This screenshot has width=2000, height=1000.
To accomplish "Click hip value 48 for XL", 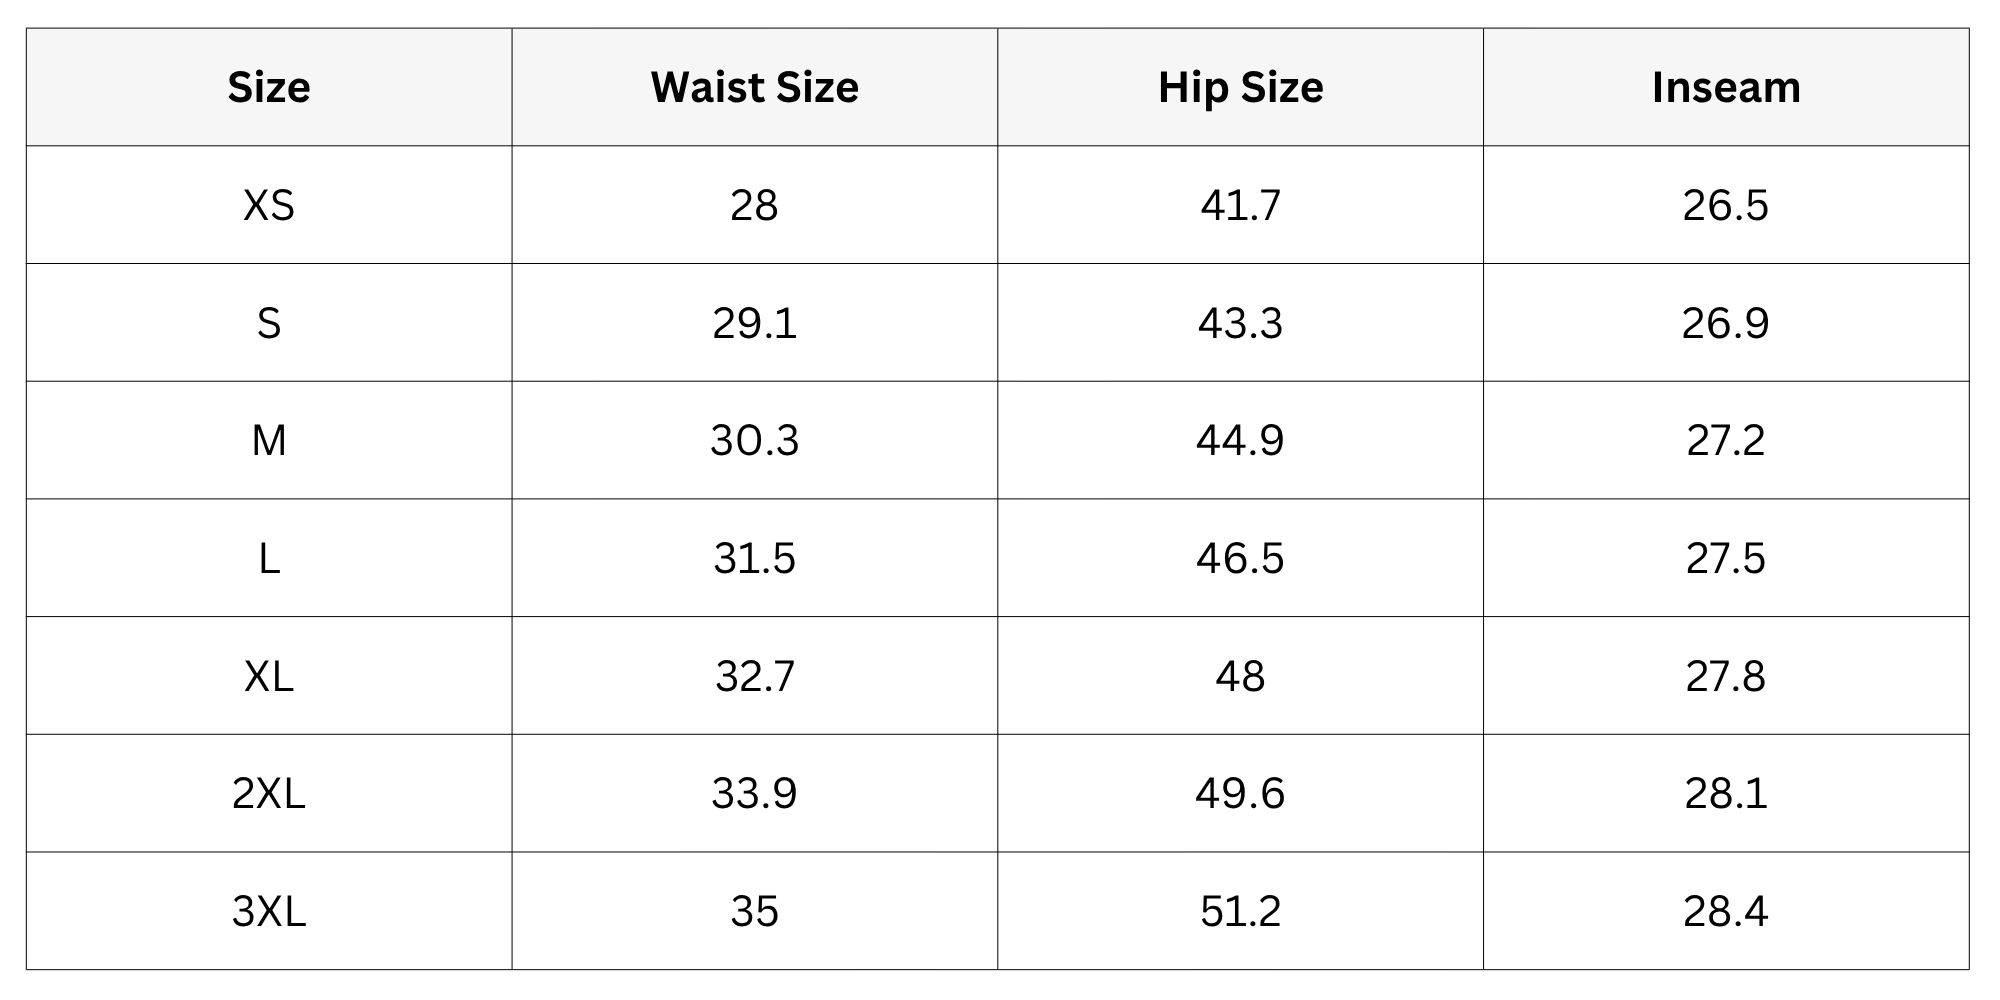I will [1240, 676].
